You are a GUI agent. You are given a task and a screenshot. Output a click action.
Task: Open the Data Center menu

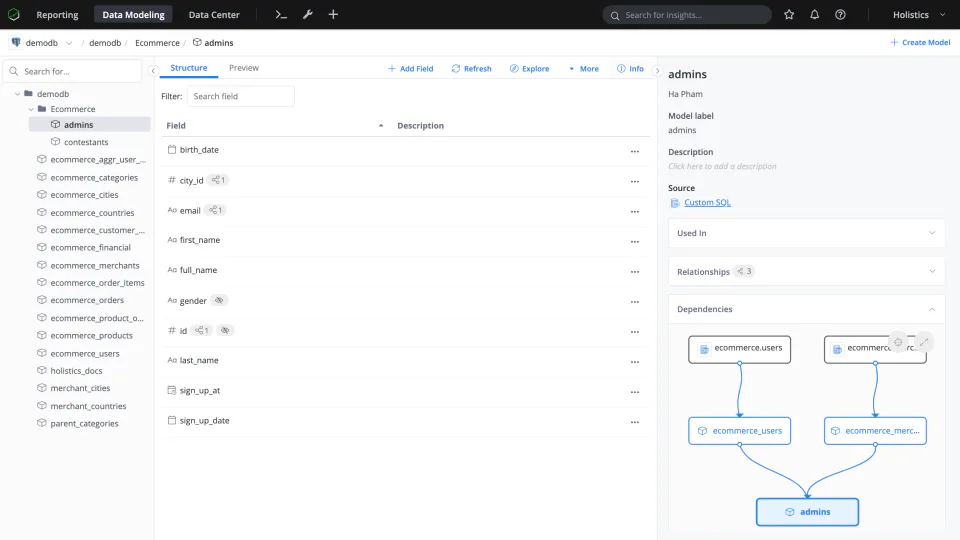tap(214, 15)
